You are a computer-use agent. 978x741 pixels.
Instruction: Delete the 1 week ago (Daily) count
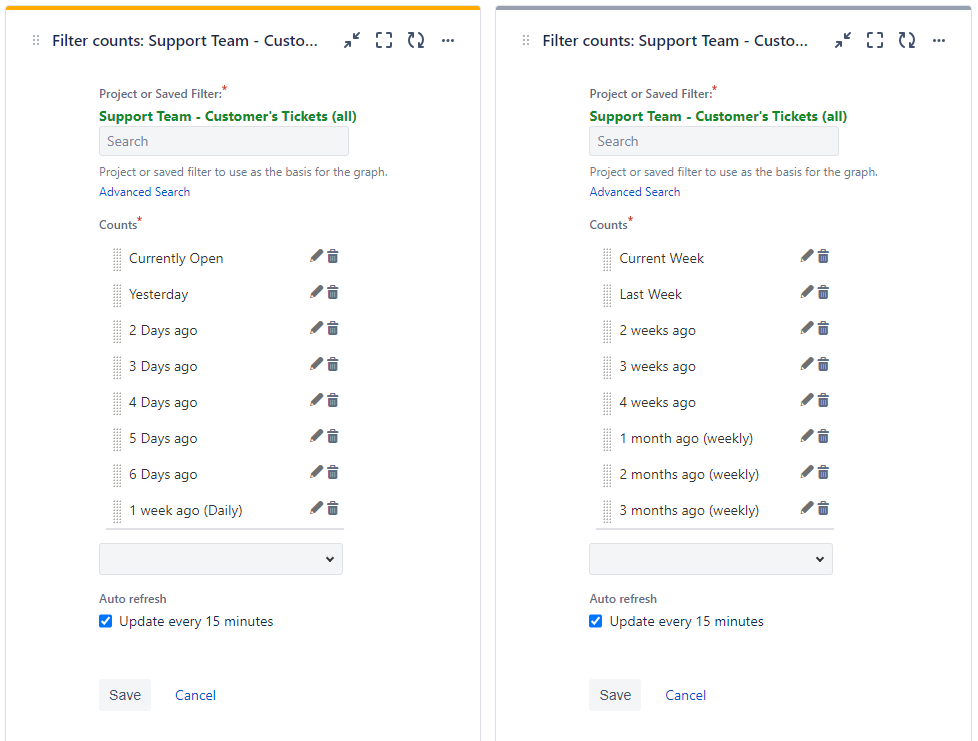tap(333, 508)
